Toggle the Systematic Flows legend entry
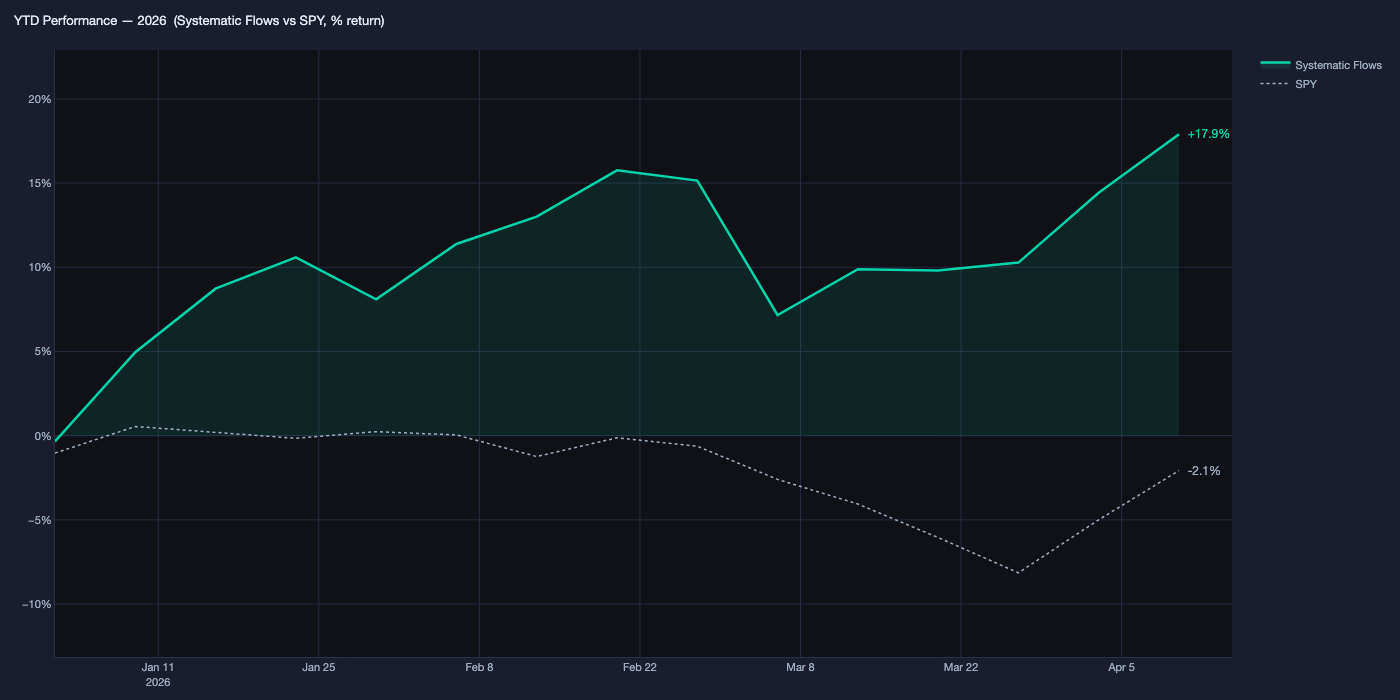The image size is (1400, 700). pyautogui.click(x=1337, y=65)
